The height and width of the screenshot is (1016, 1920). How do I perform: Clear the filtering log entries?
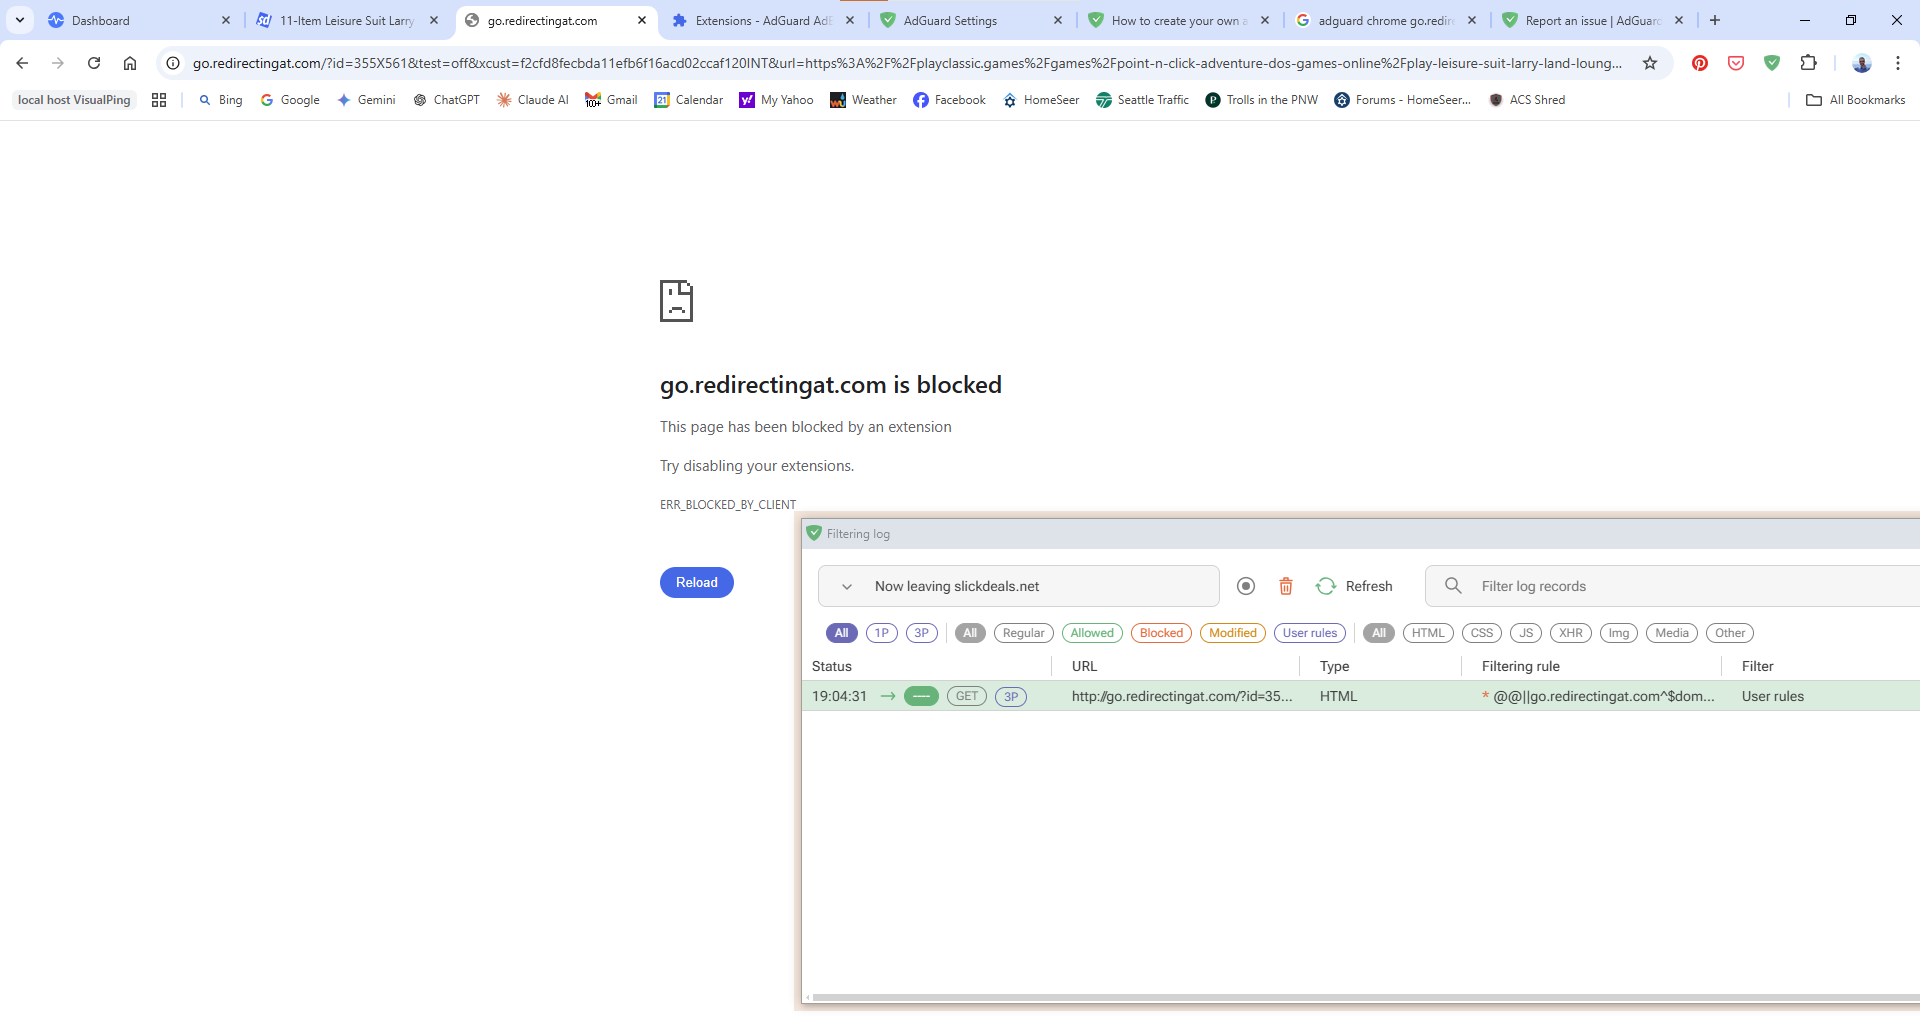1286,586
